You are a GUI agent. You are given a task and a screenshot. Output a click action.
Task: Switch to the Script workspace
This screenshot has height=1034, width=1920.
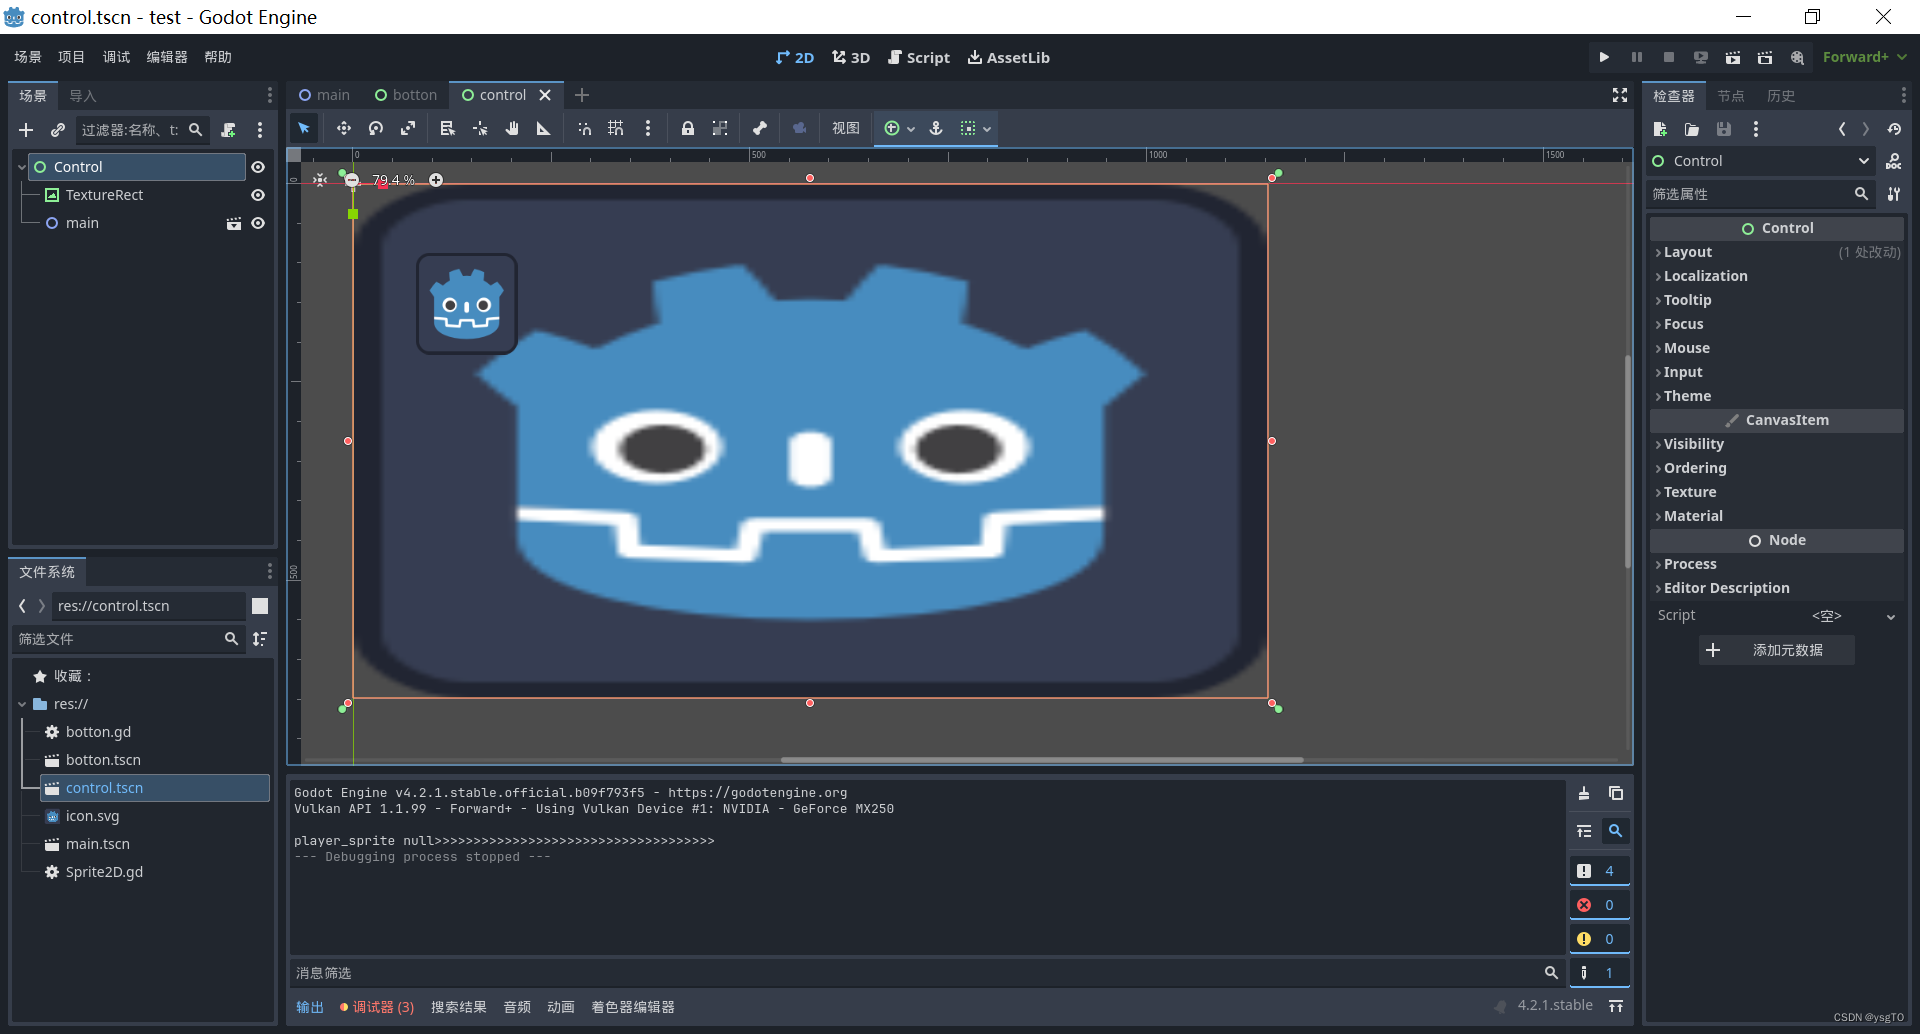point(919,58)
